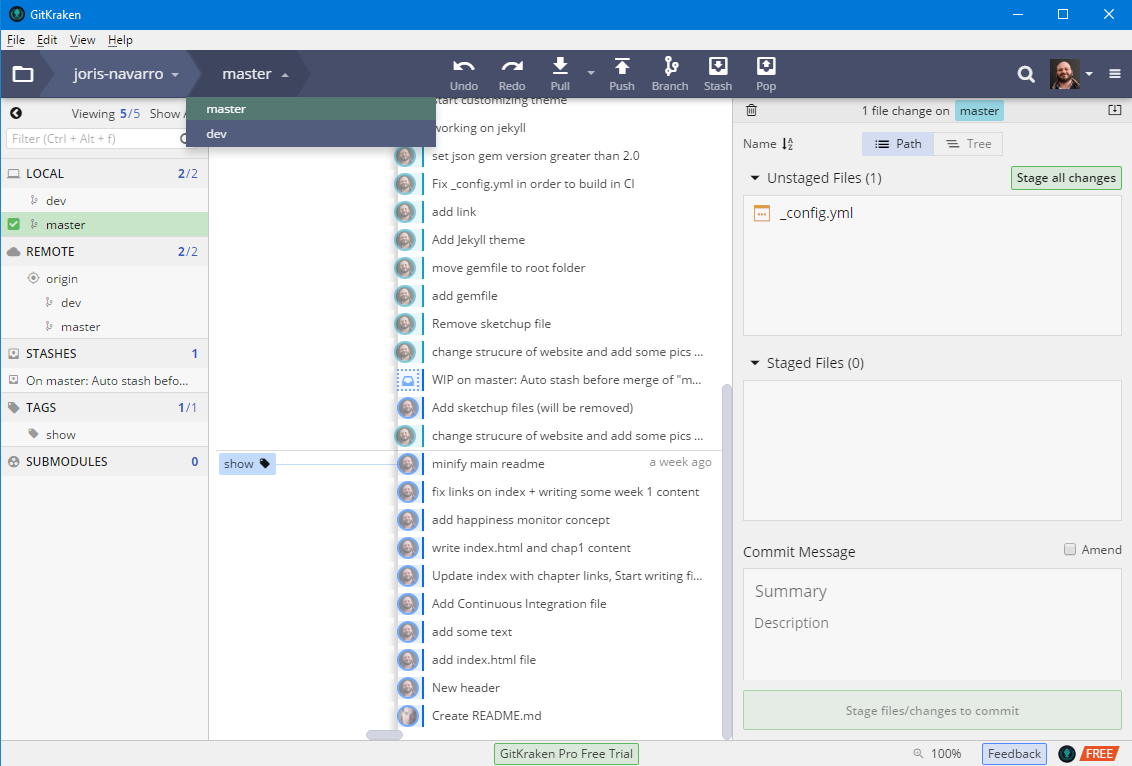Click the branch Filter input field
This screenshot has height=766, width=1132.
(98, 139)
